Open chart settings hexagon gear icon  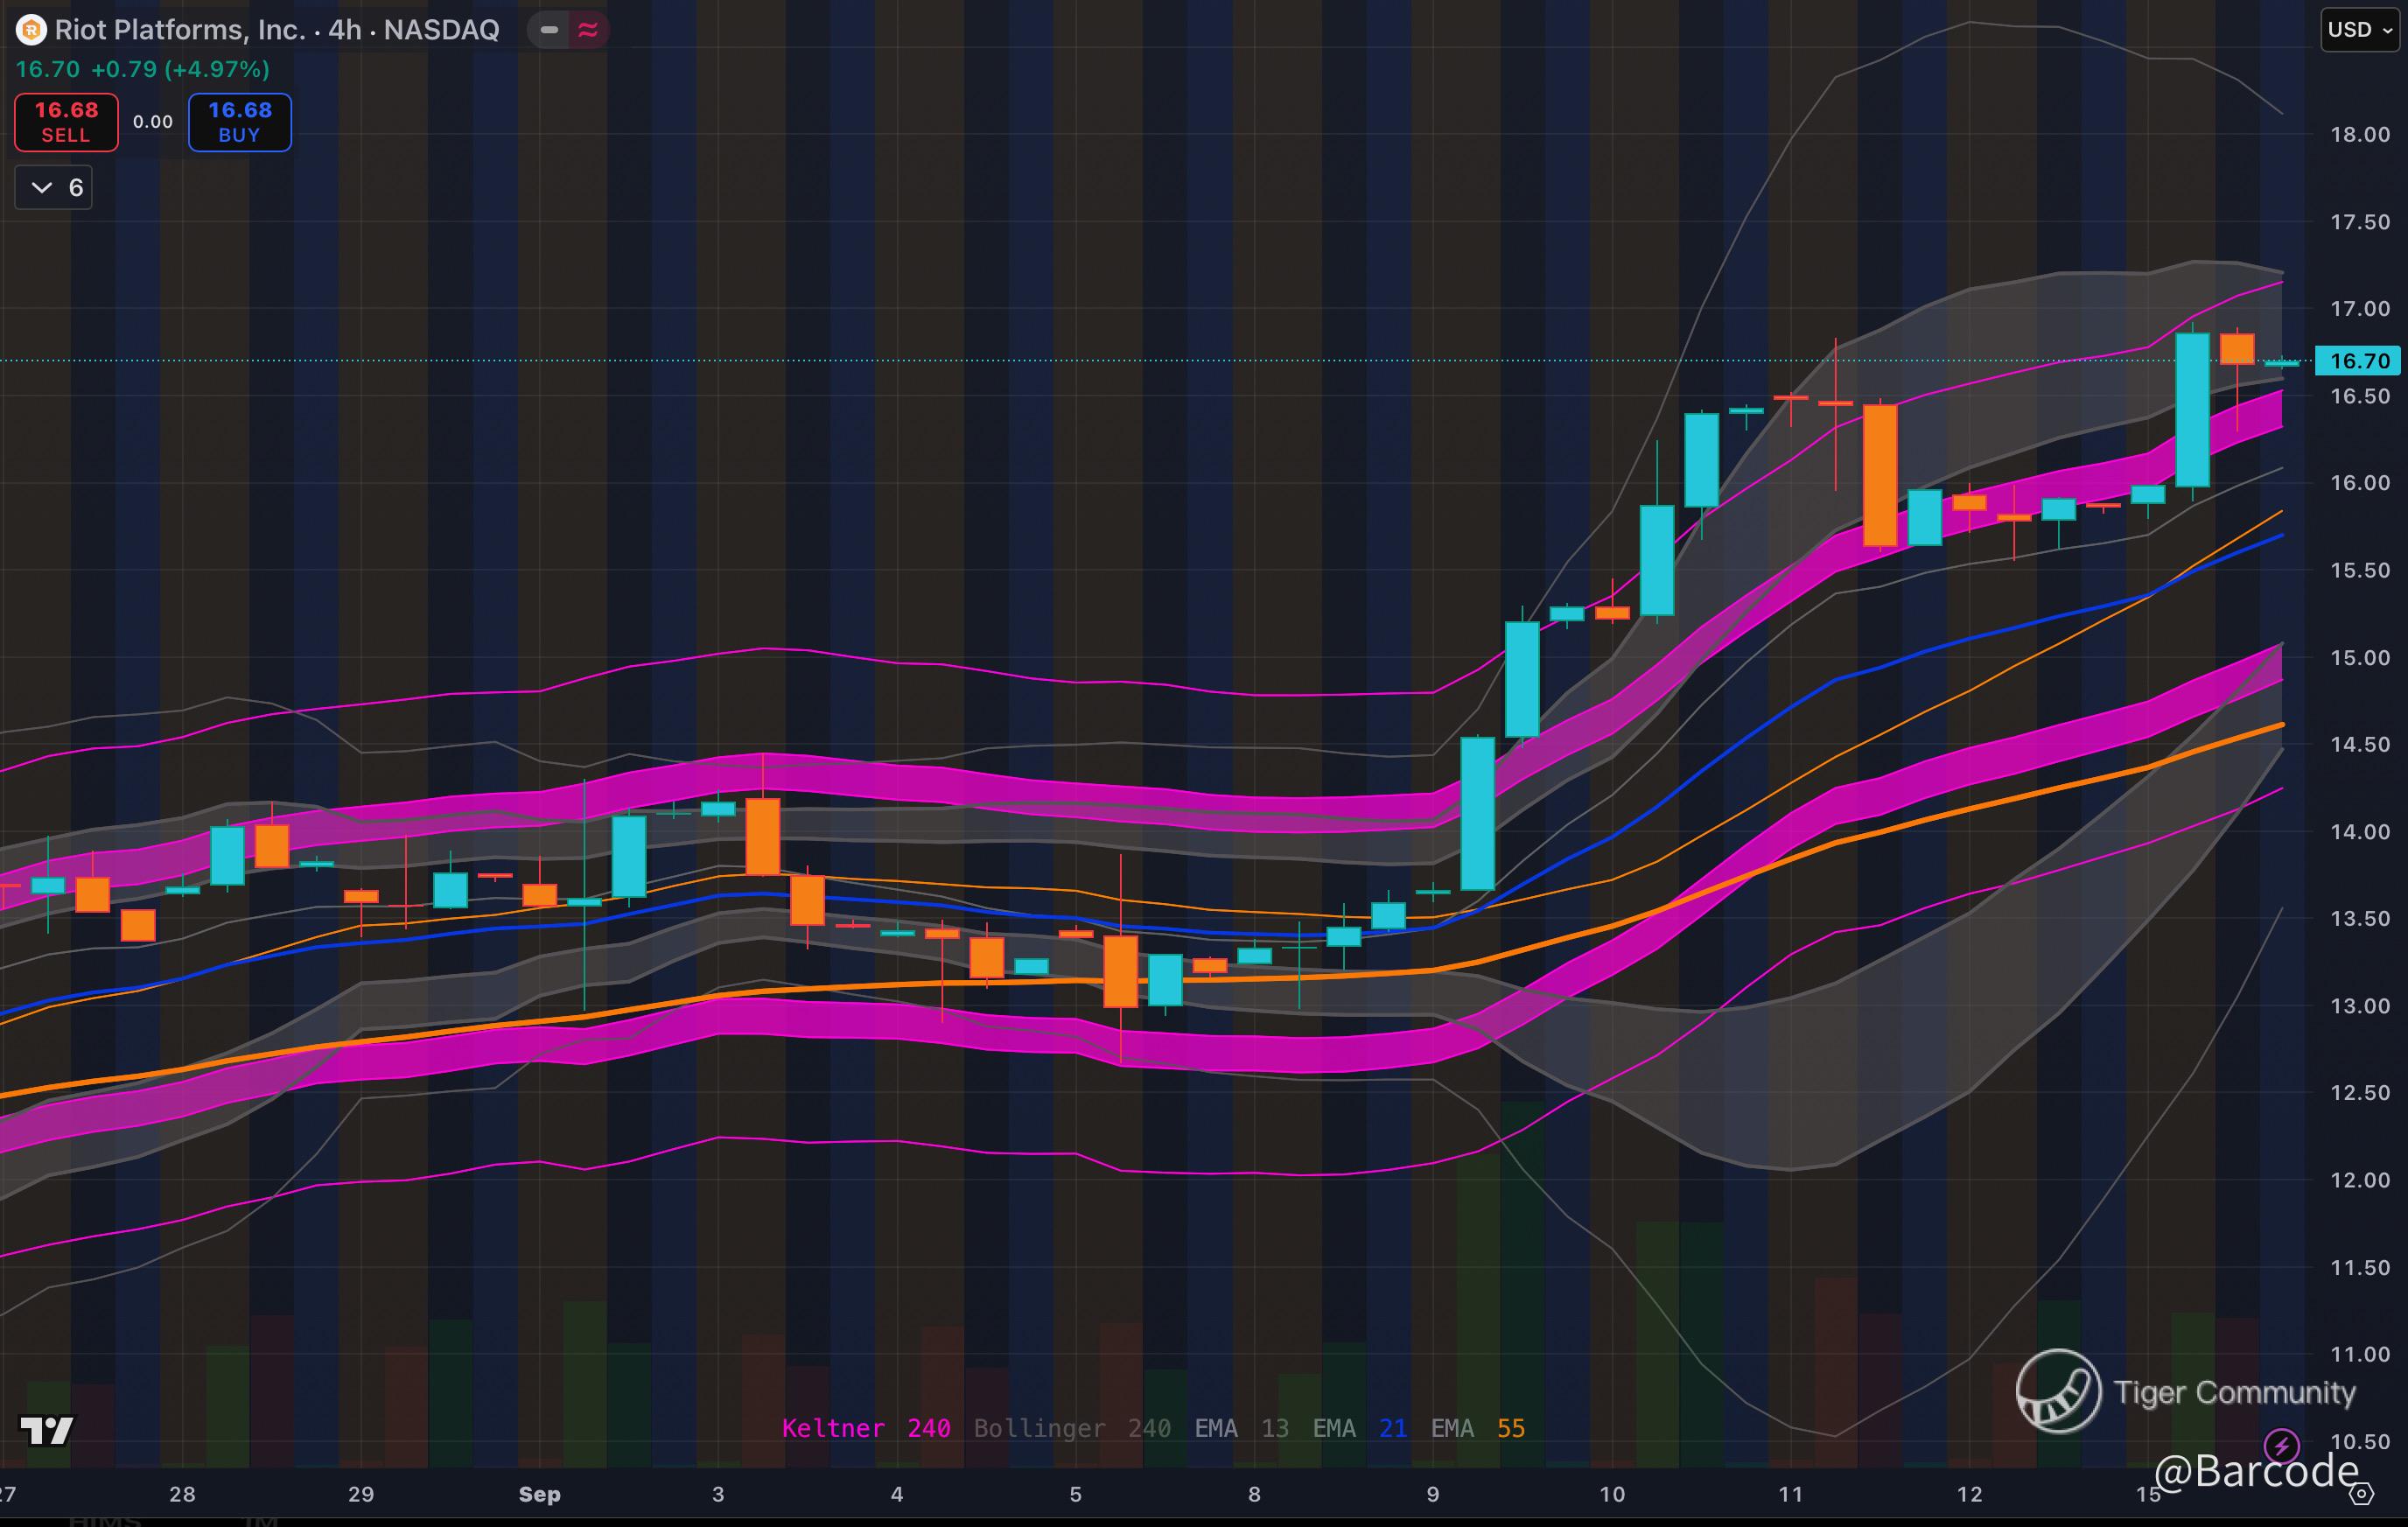point(2361,1494)
